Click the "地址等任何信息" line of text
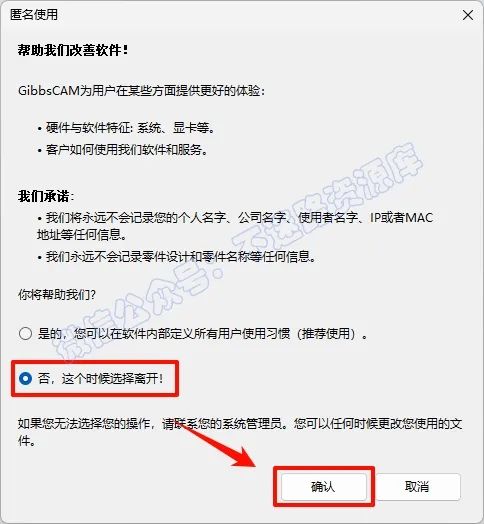This screenshot has width=484, height=524. pyautogui.click(x=82, y=235)
